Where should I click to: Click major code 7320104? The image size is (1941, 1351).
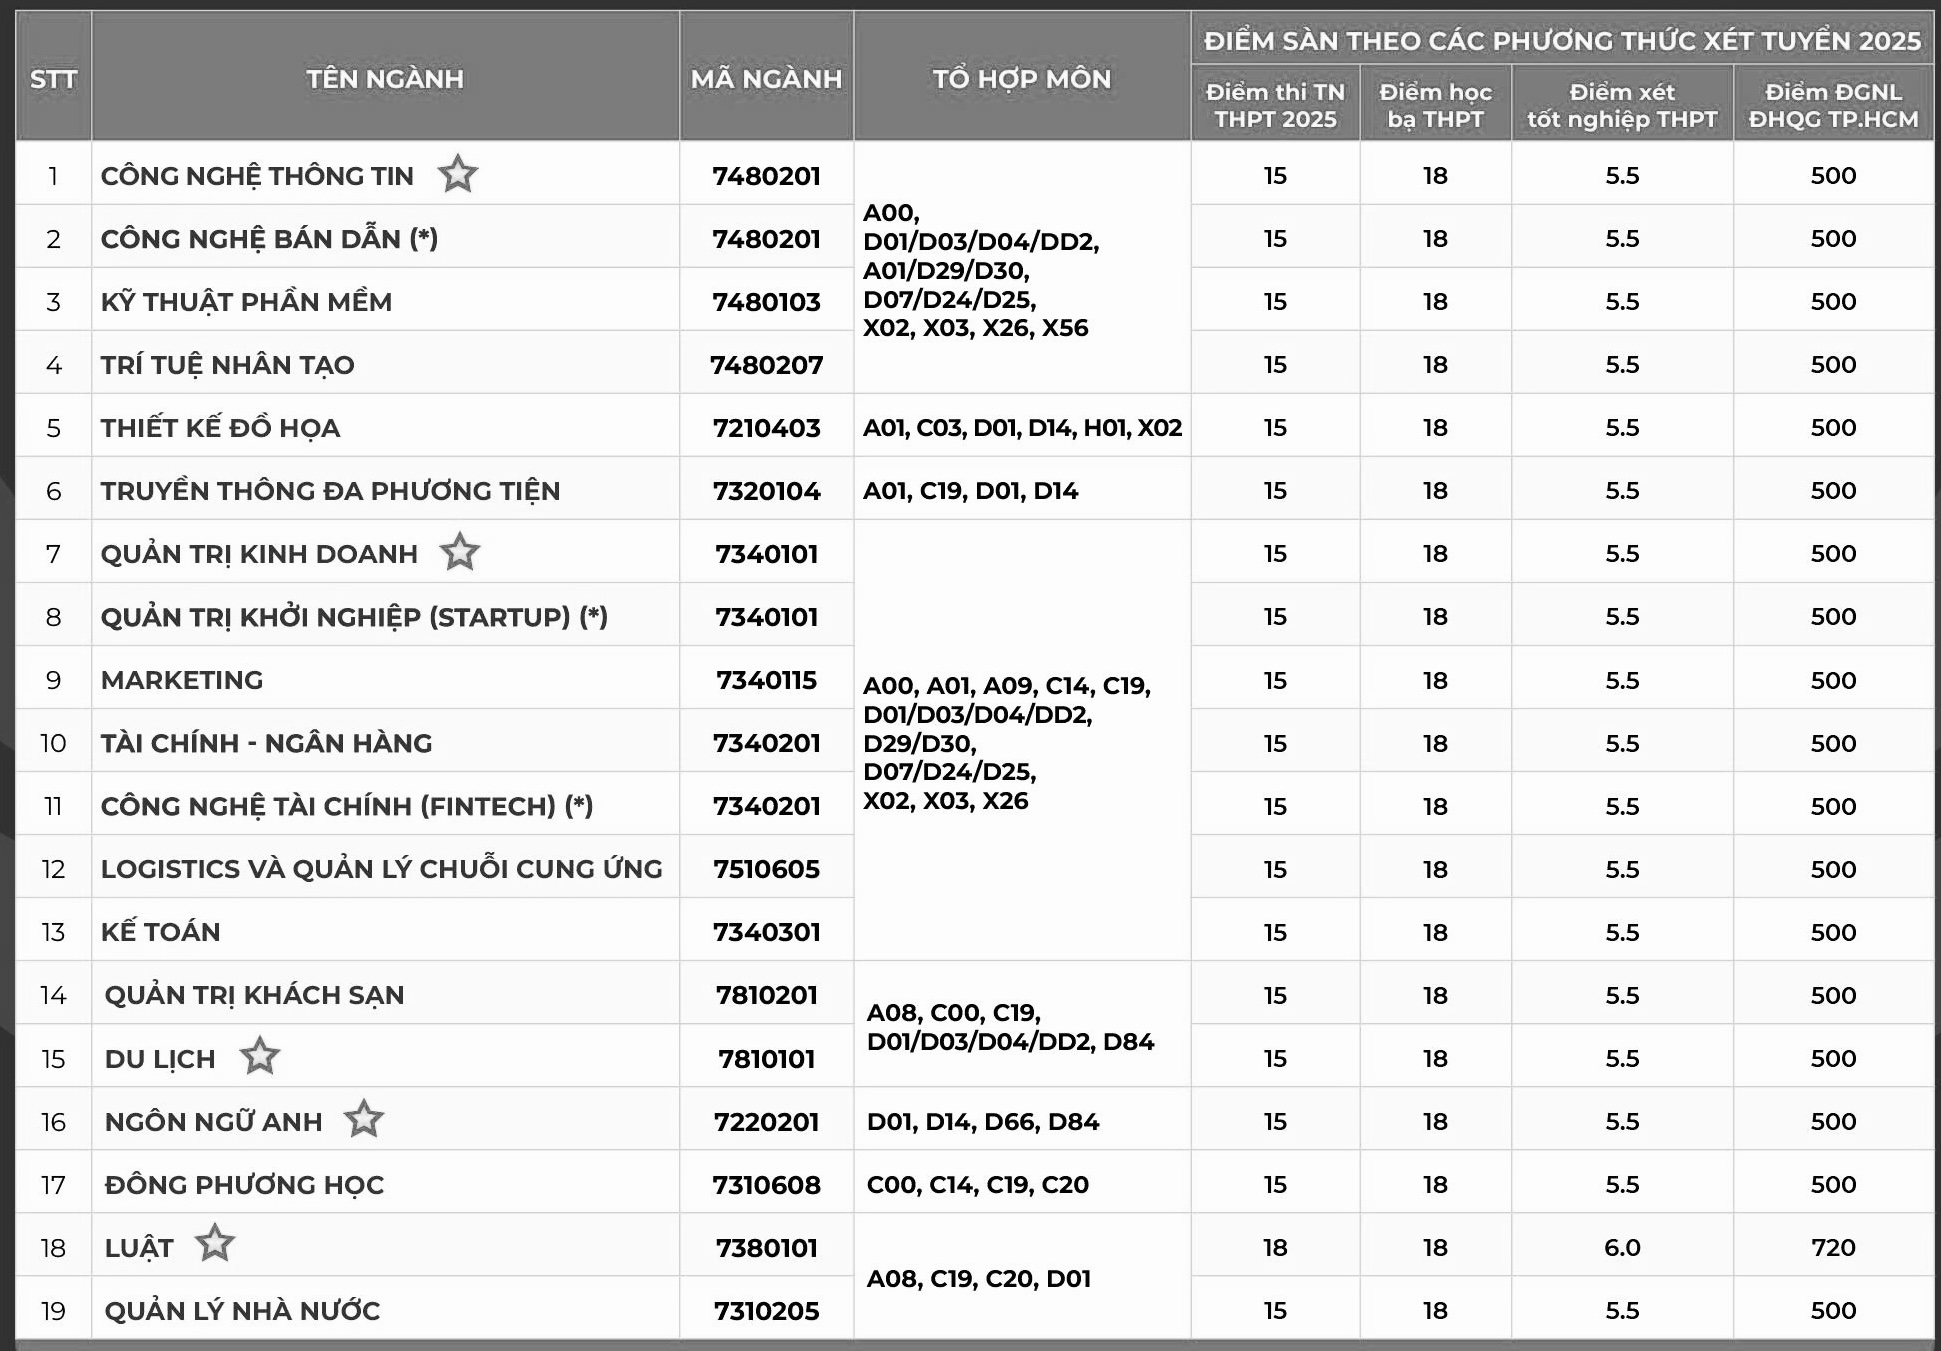[x=766, y=491]
